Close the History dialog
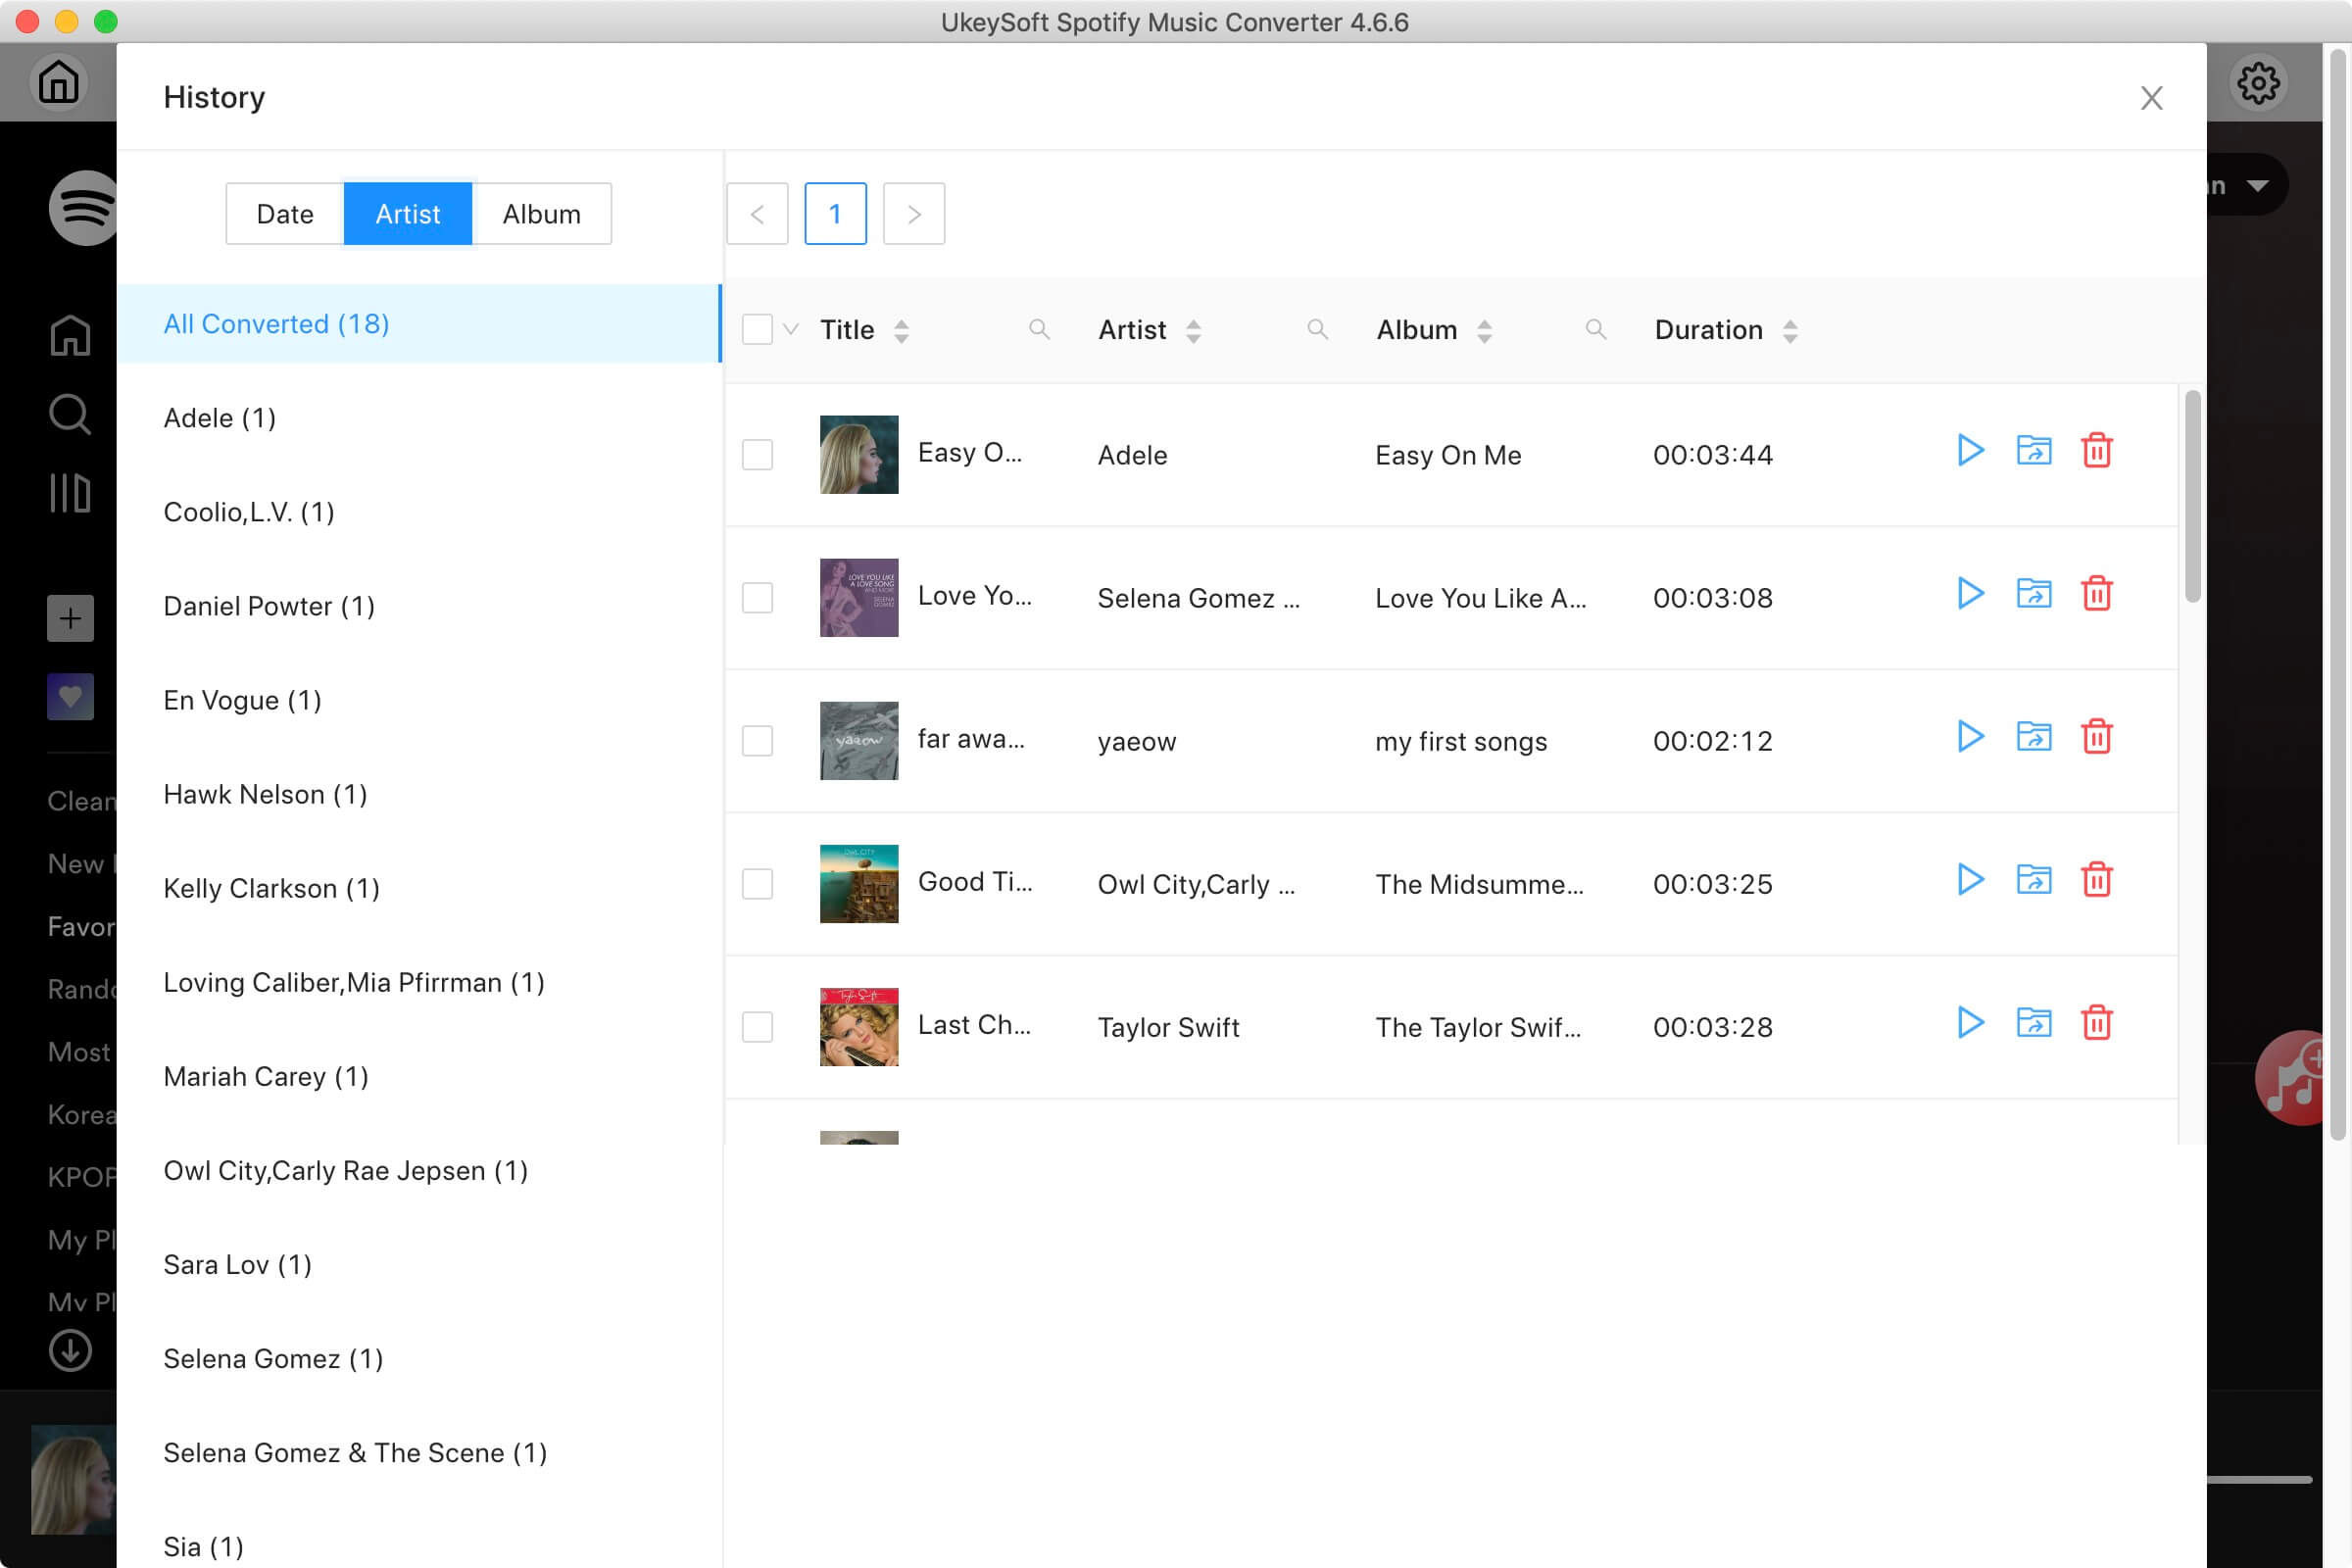The height and width of the screenshot is (1568, 2352). pyautogui.click(x=2151, y=98)
